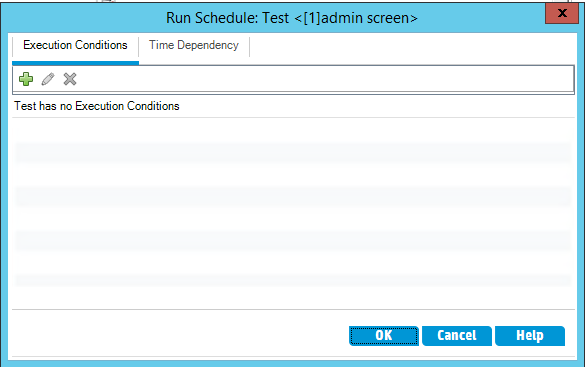Close the Run Schedule dialog window

(x=562, y=13)
